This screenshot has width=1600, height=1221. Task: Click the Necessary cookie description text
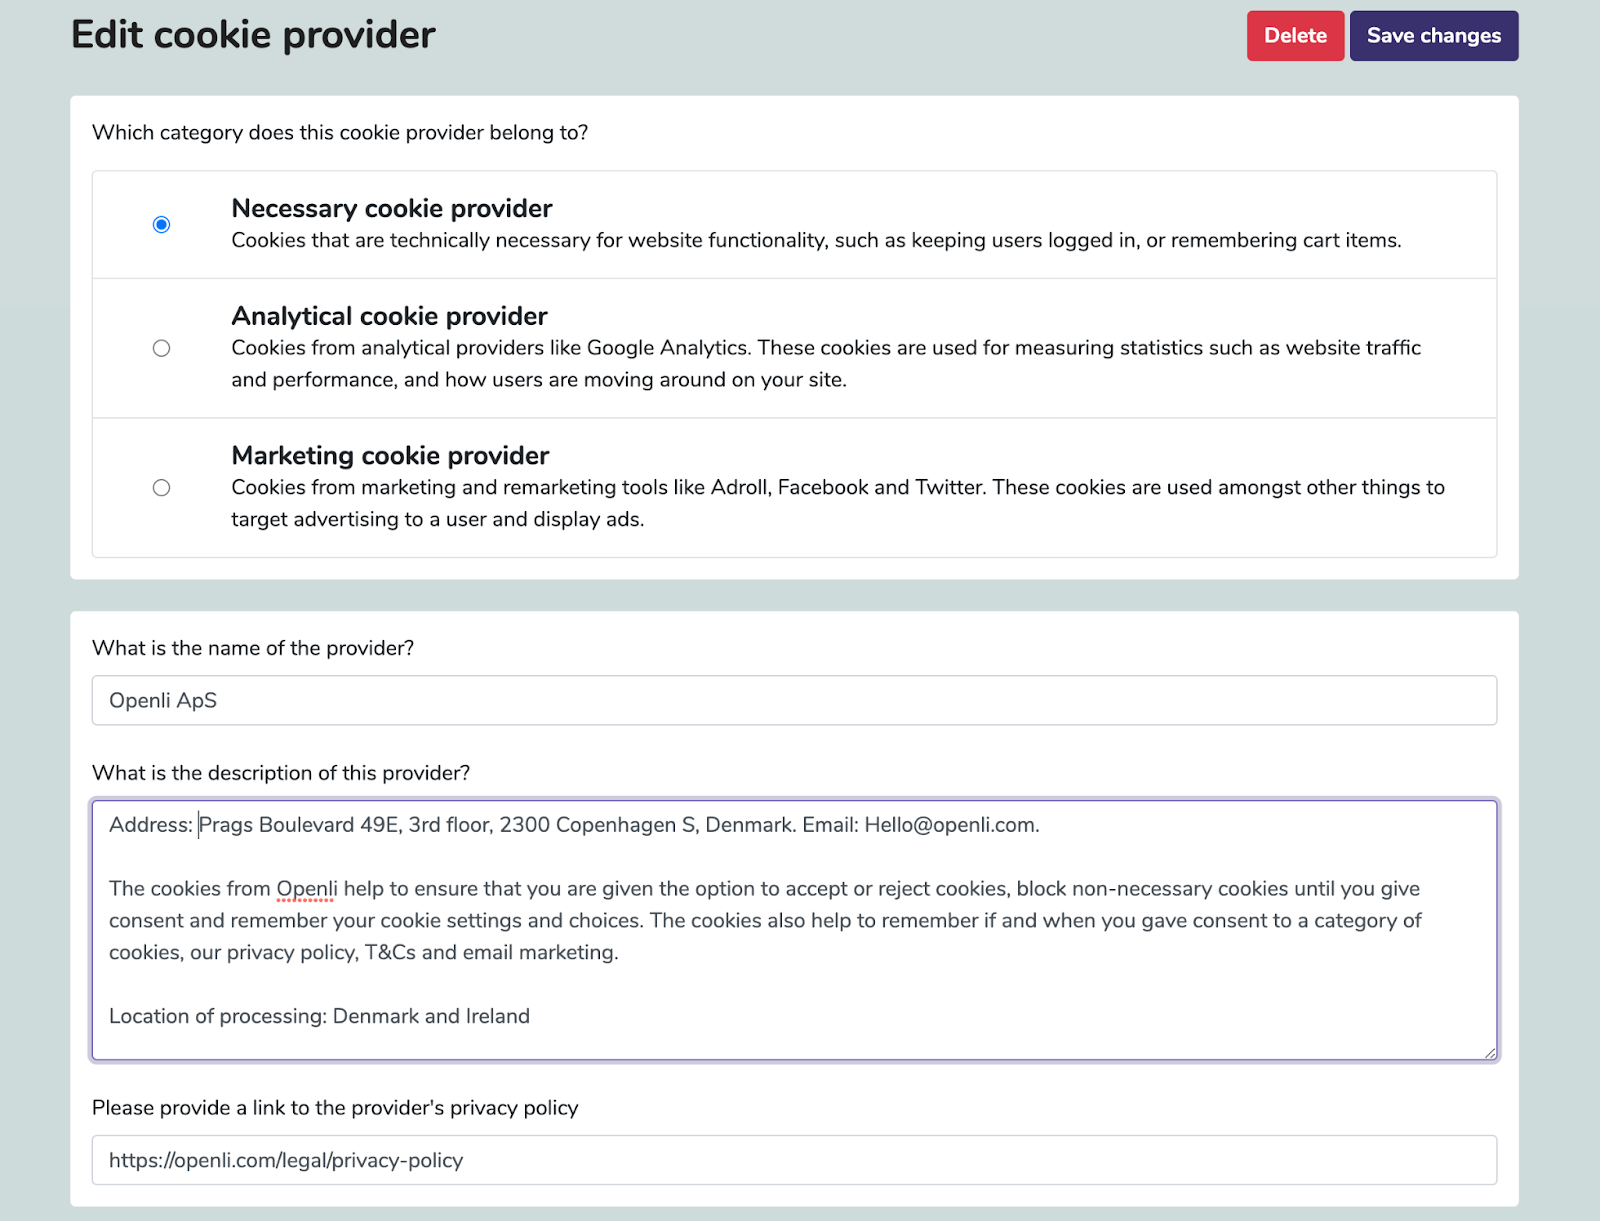click(816, 240)
